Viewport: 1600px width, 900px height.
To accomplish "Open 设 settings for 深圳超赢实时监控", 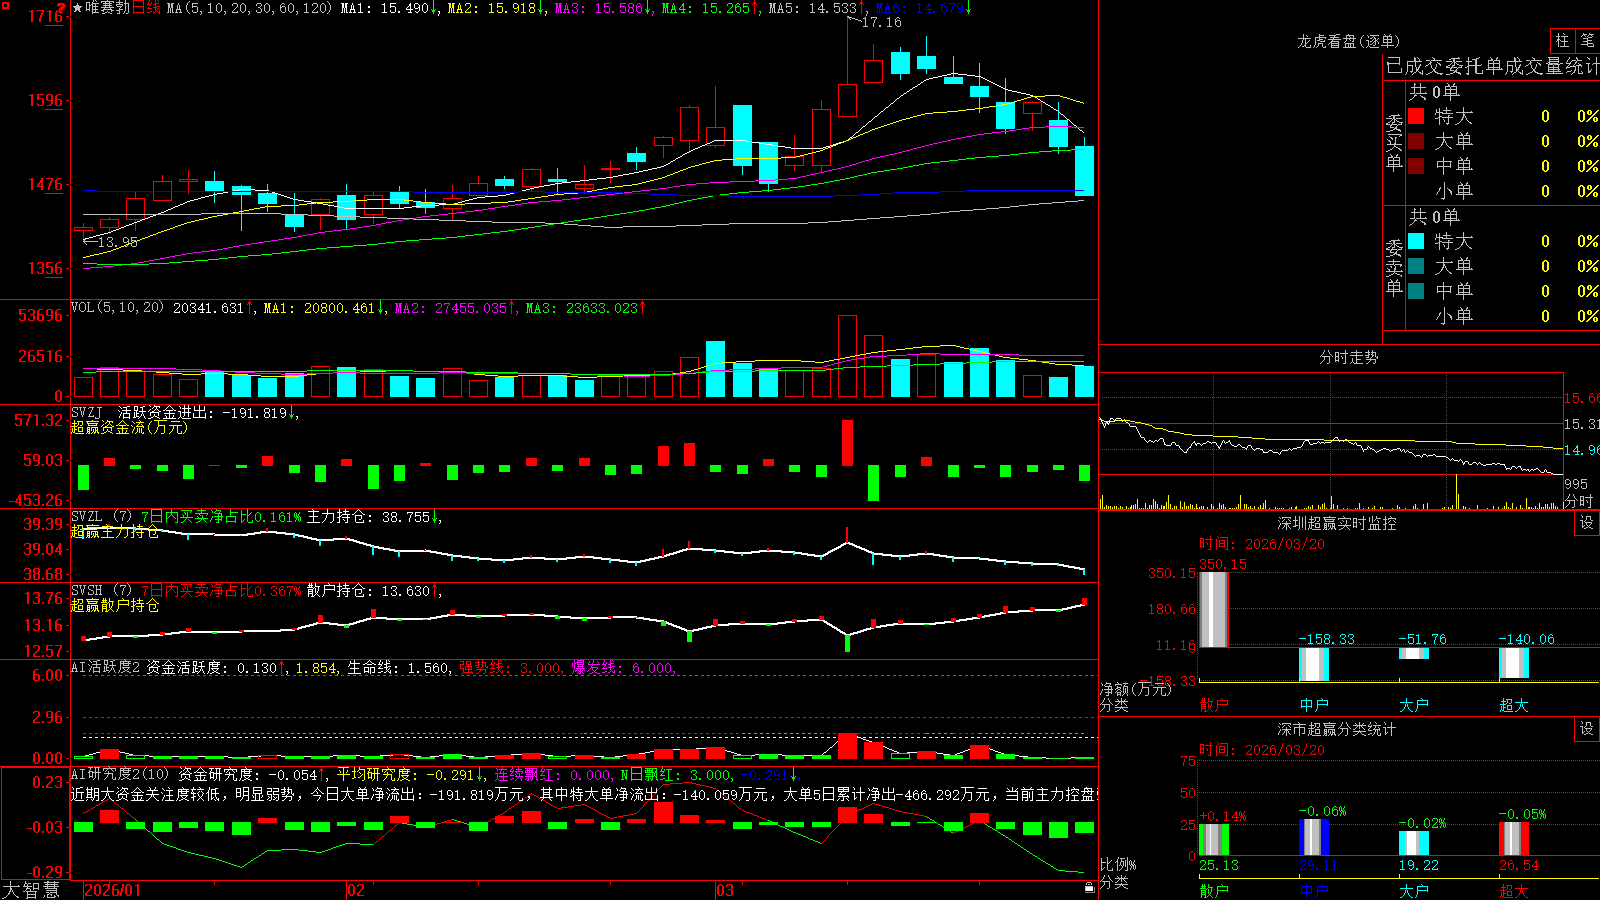I will pos(1587,523).
